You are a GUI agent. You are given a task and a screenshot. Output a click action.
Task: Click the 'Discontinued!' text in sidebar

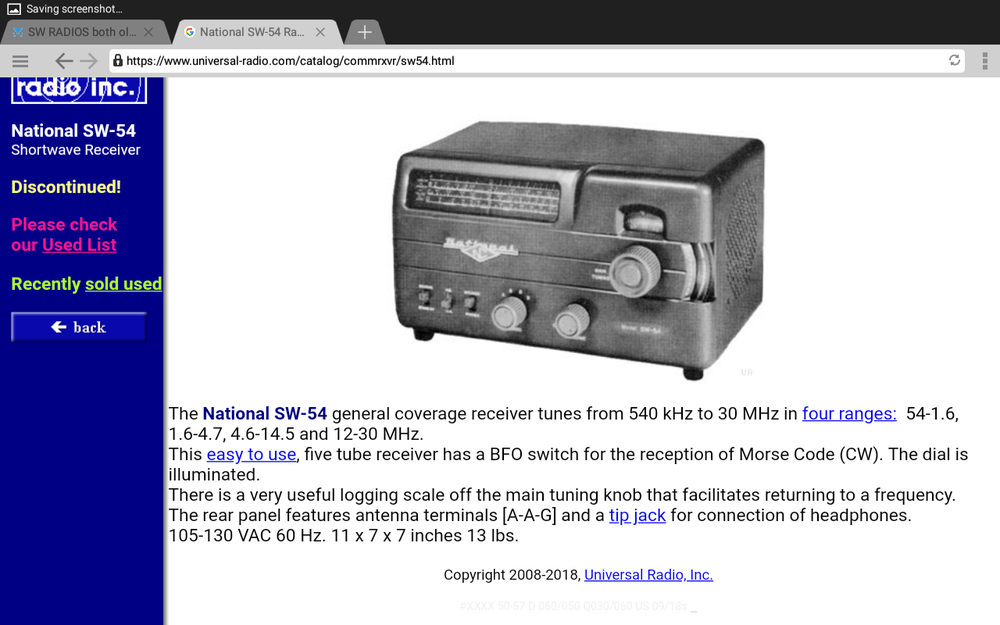[66, 187]
